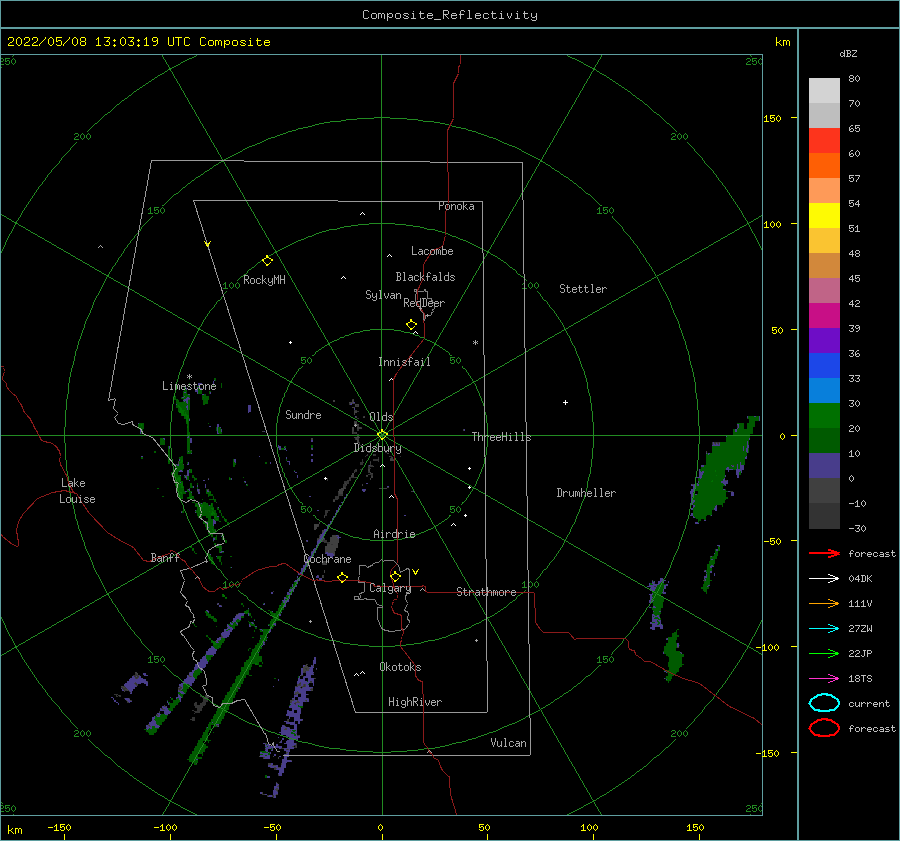Click the Innisfail label

pos(404,362)
